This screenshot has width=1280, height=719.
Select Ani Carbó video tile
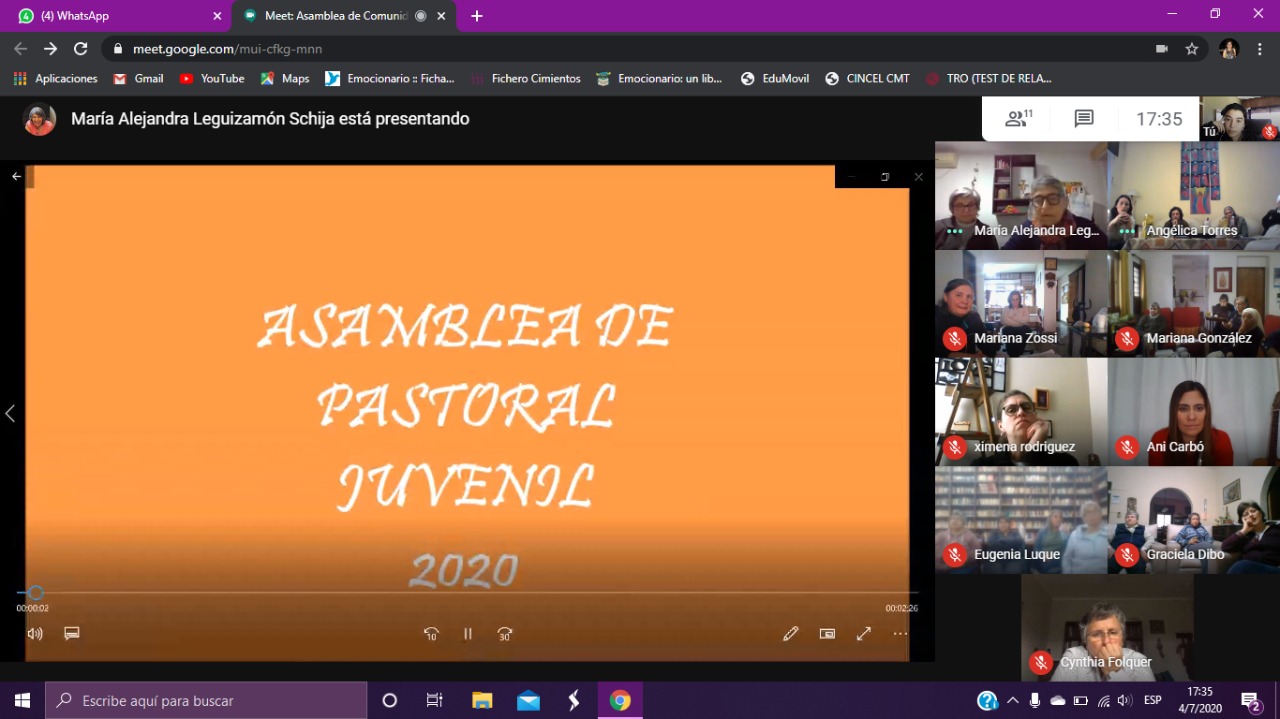click(x=1194, y=411)
